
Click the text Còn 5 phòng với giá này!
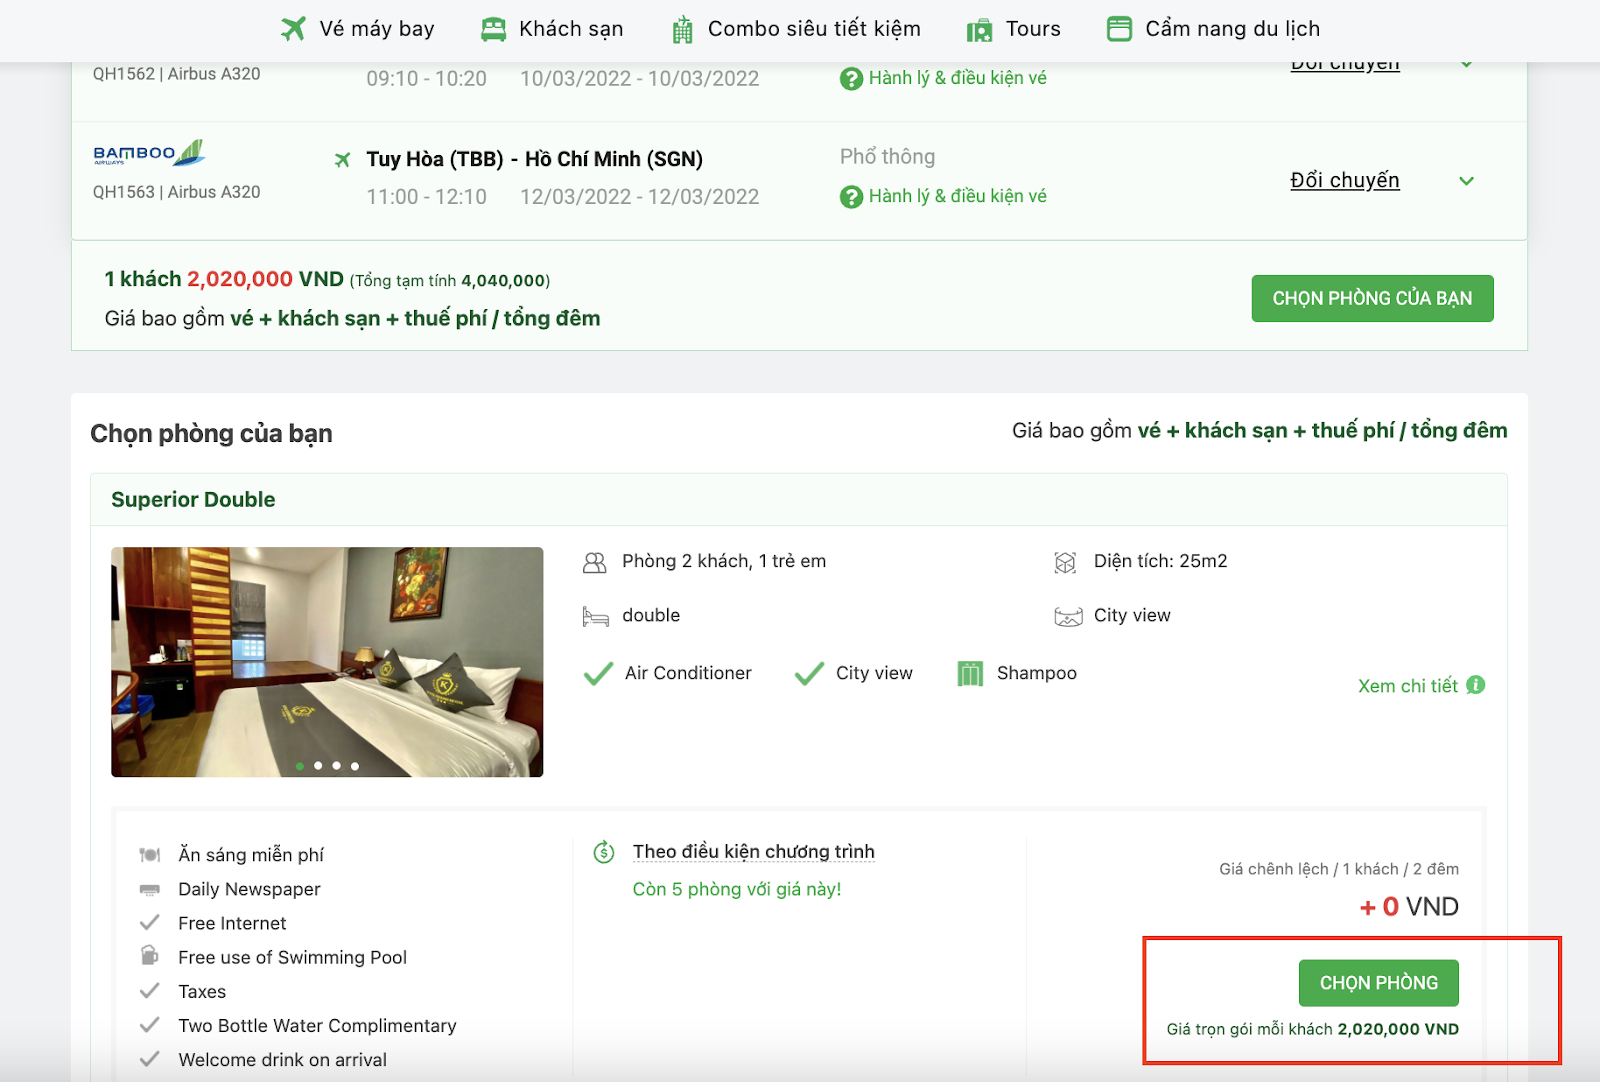(737, 889)
